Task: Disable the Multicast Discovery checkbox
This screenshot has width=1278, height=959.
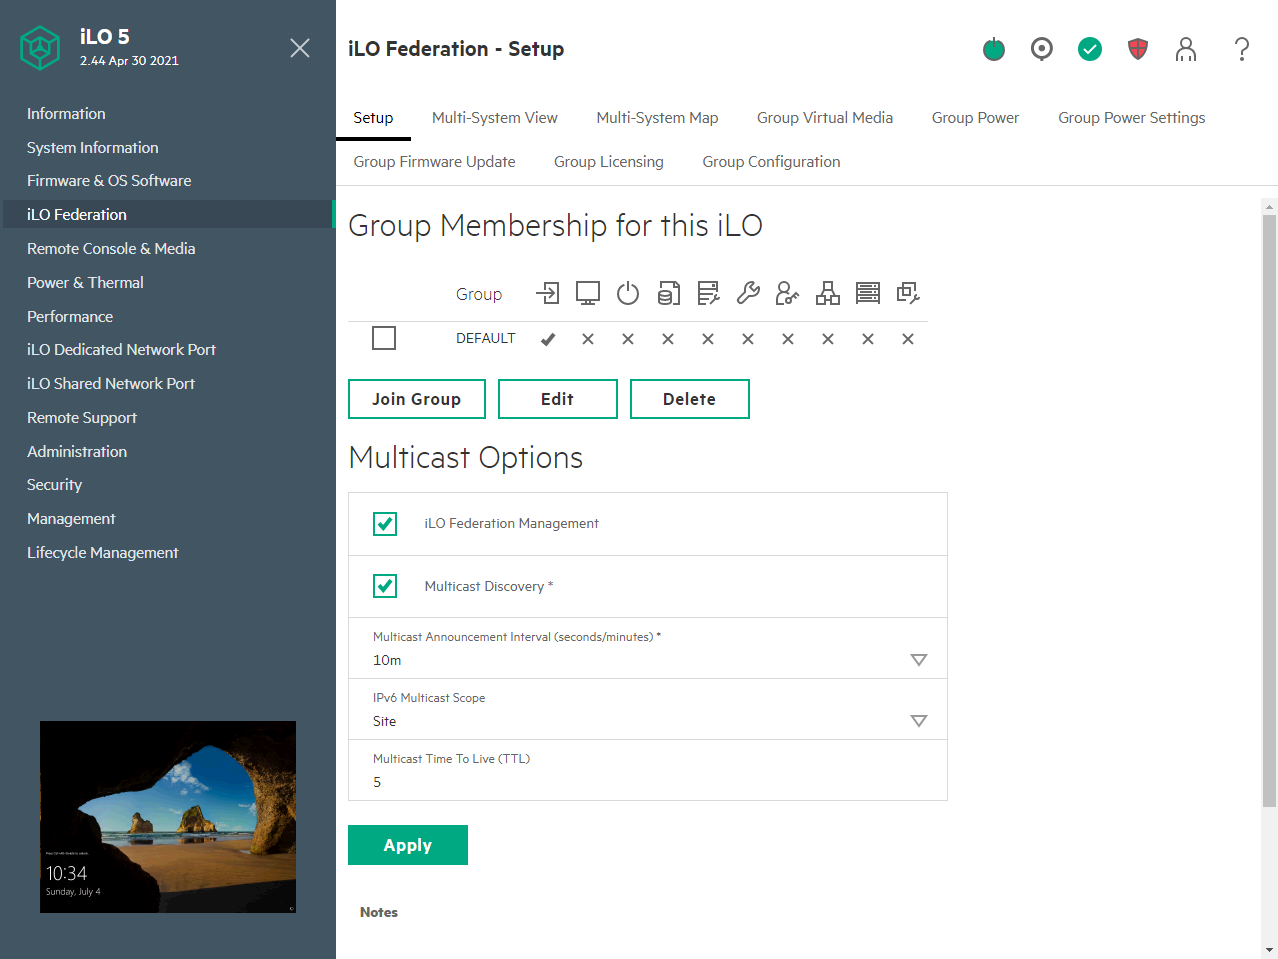Action: 385,586
